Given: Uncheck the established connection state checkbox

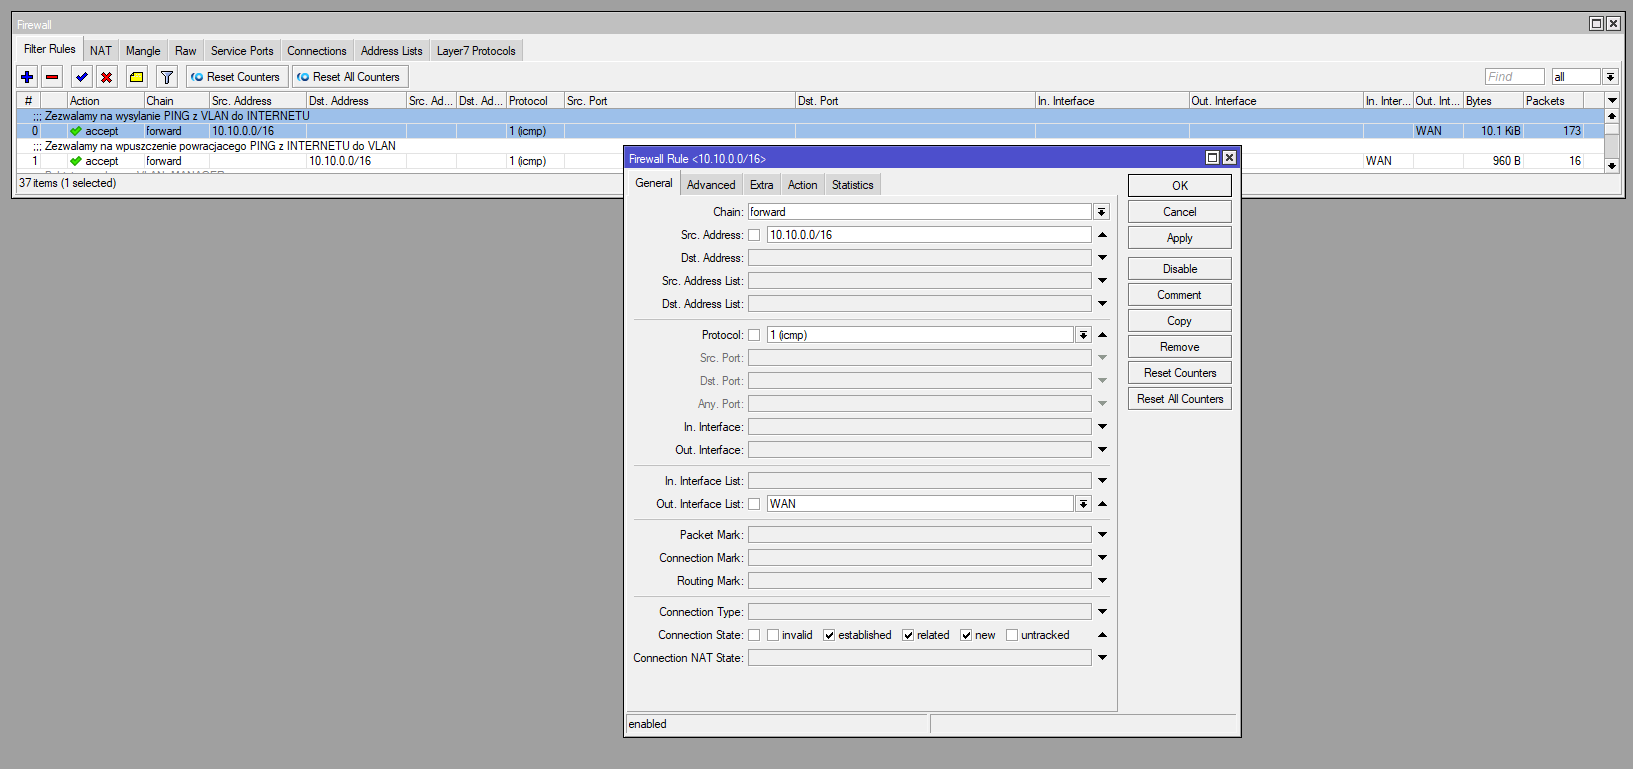Looking at the screenshot, I should (x=829, y=635).
